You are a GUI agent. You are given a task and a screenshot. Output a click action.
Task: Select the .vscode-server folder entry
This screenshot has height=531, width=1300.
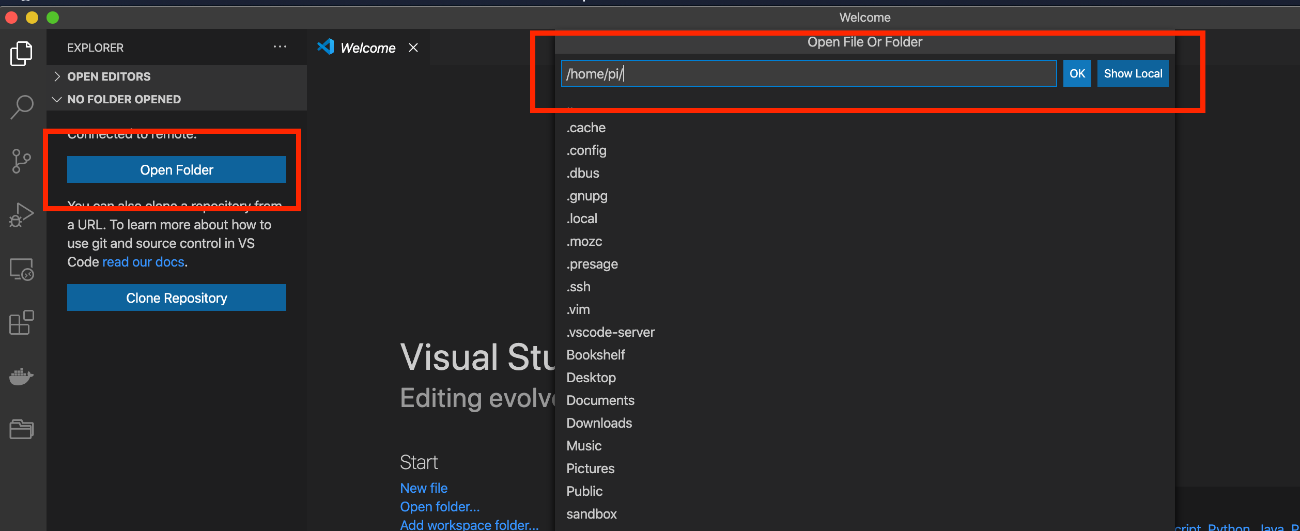(865, 332)
